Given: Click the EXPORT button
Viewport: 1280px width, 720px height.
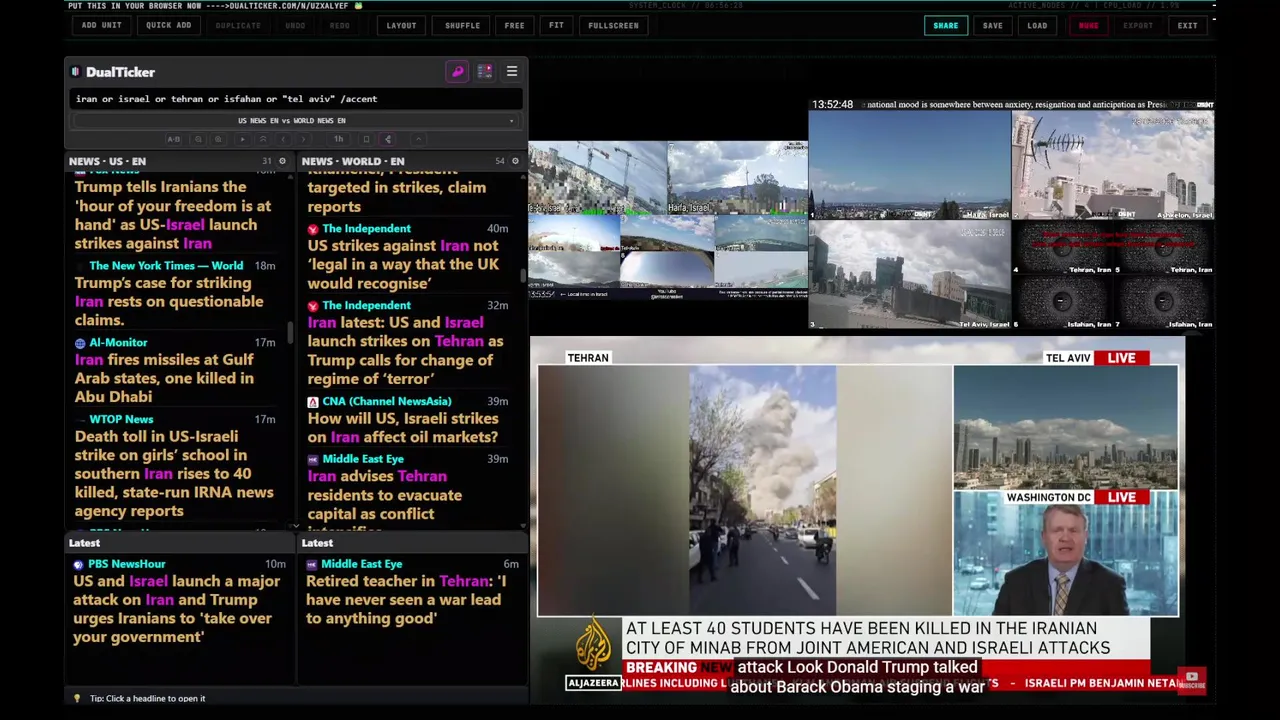Looking at the screenshot, I should 1138,26.
